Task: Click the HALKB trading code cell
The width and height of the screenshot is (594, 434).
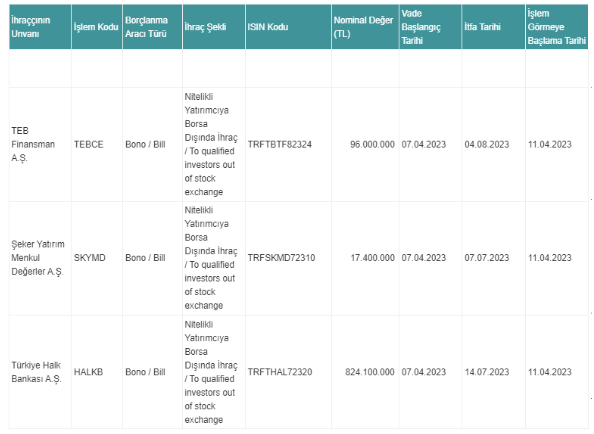Action: click(x=97, y=372)
